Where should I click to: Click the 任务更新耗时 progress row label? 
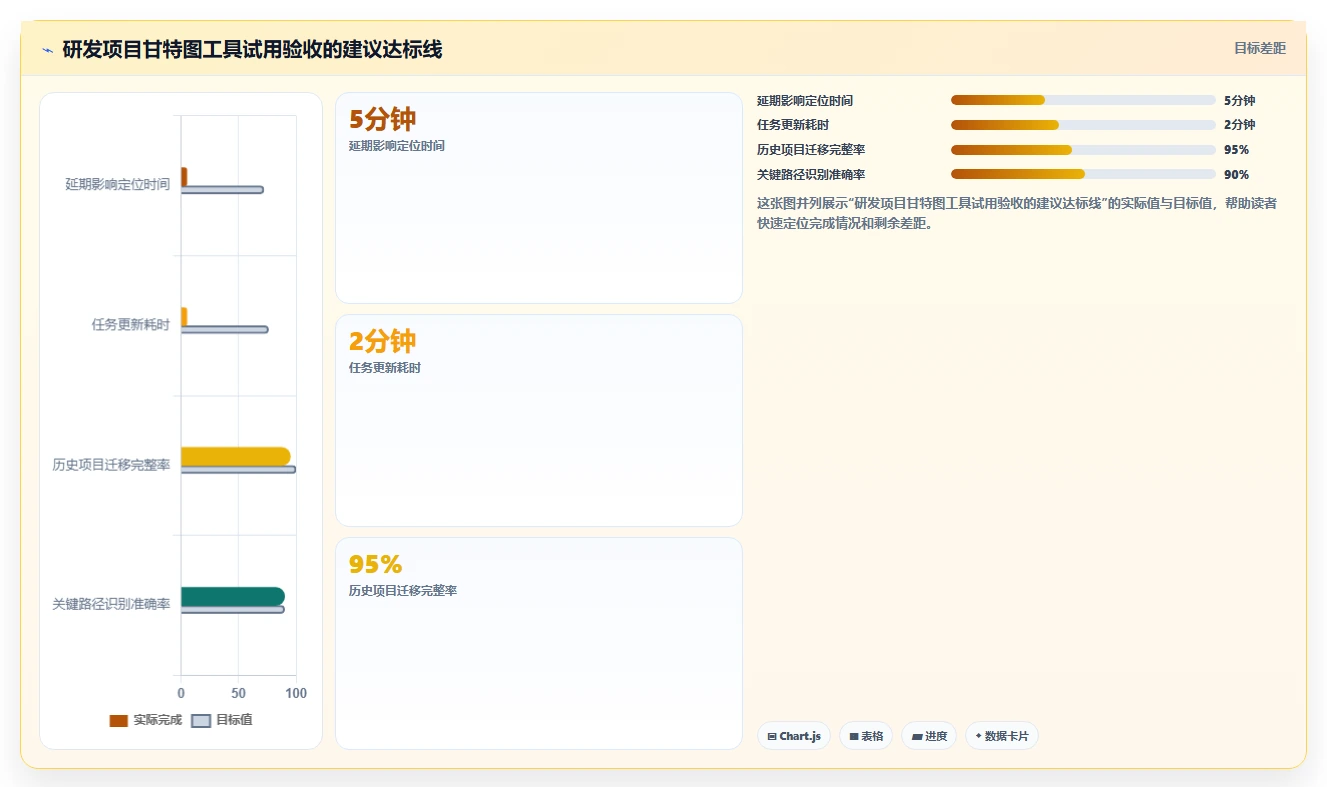click(x=793, y=125)
